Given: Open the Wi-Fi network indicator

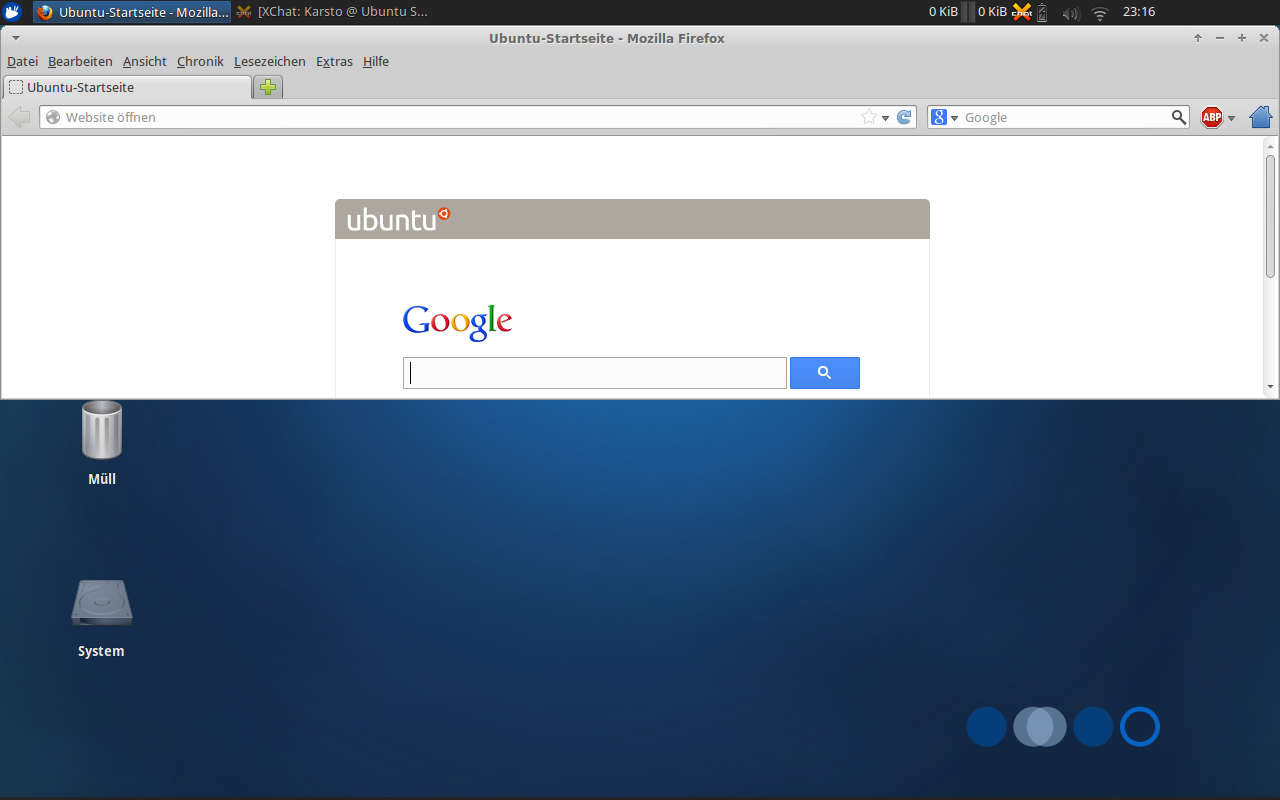Looking at the screenshot, I should tap(1100, 13).
